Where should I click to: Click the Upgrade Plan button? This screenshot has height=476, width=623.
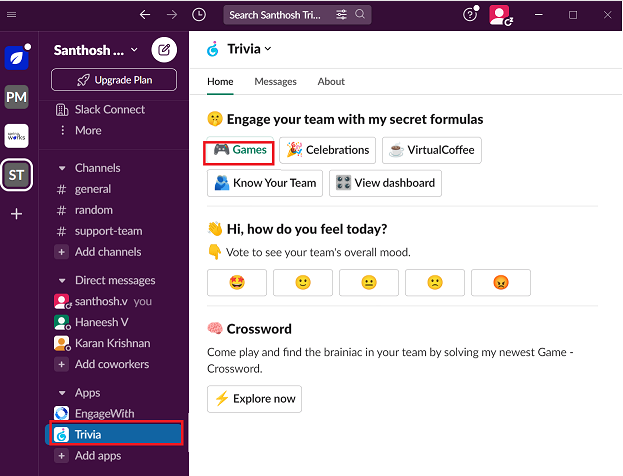pyautogui.click(x=114, y=80)
